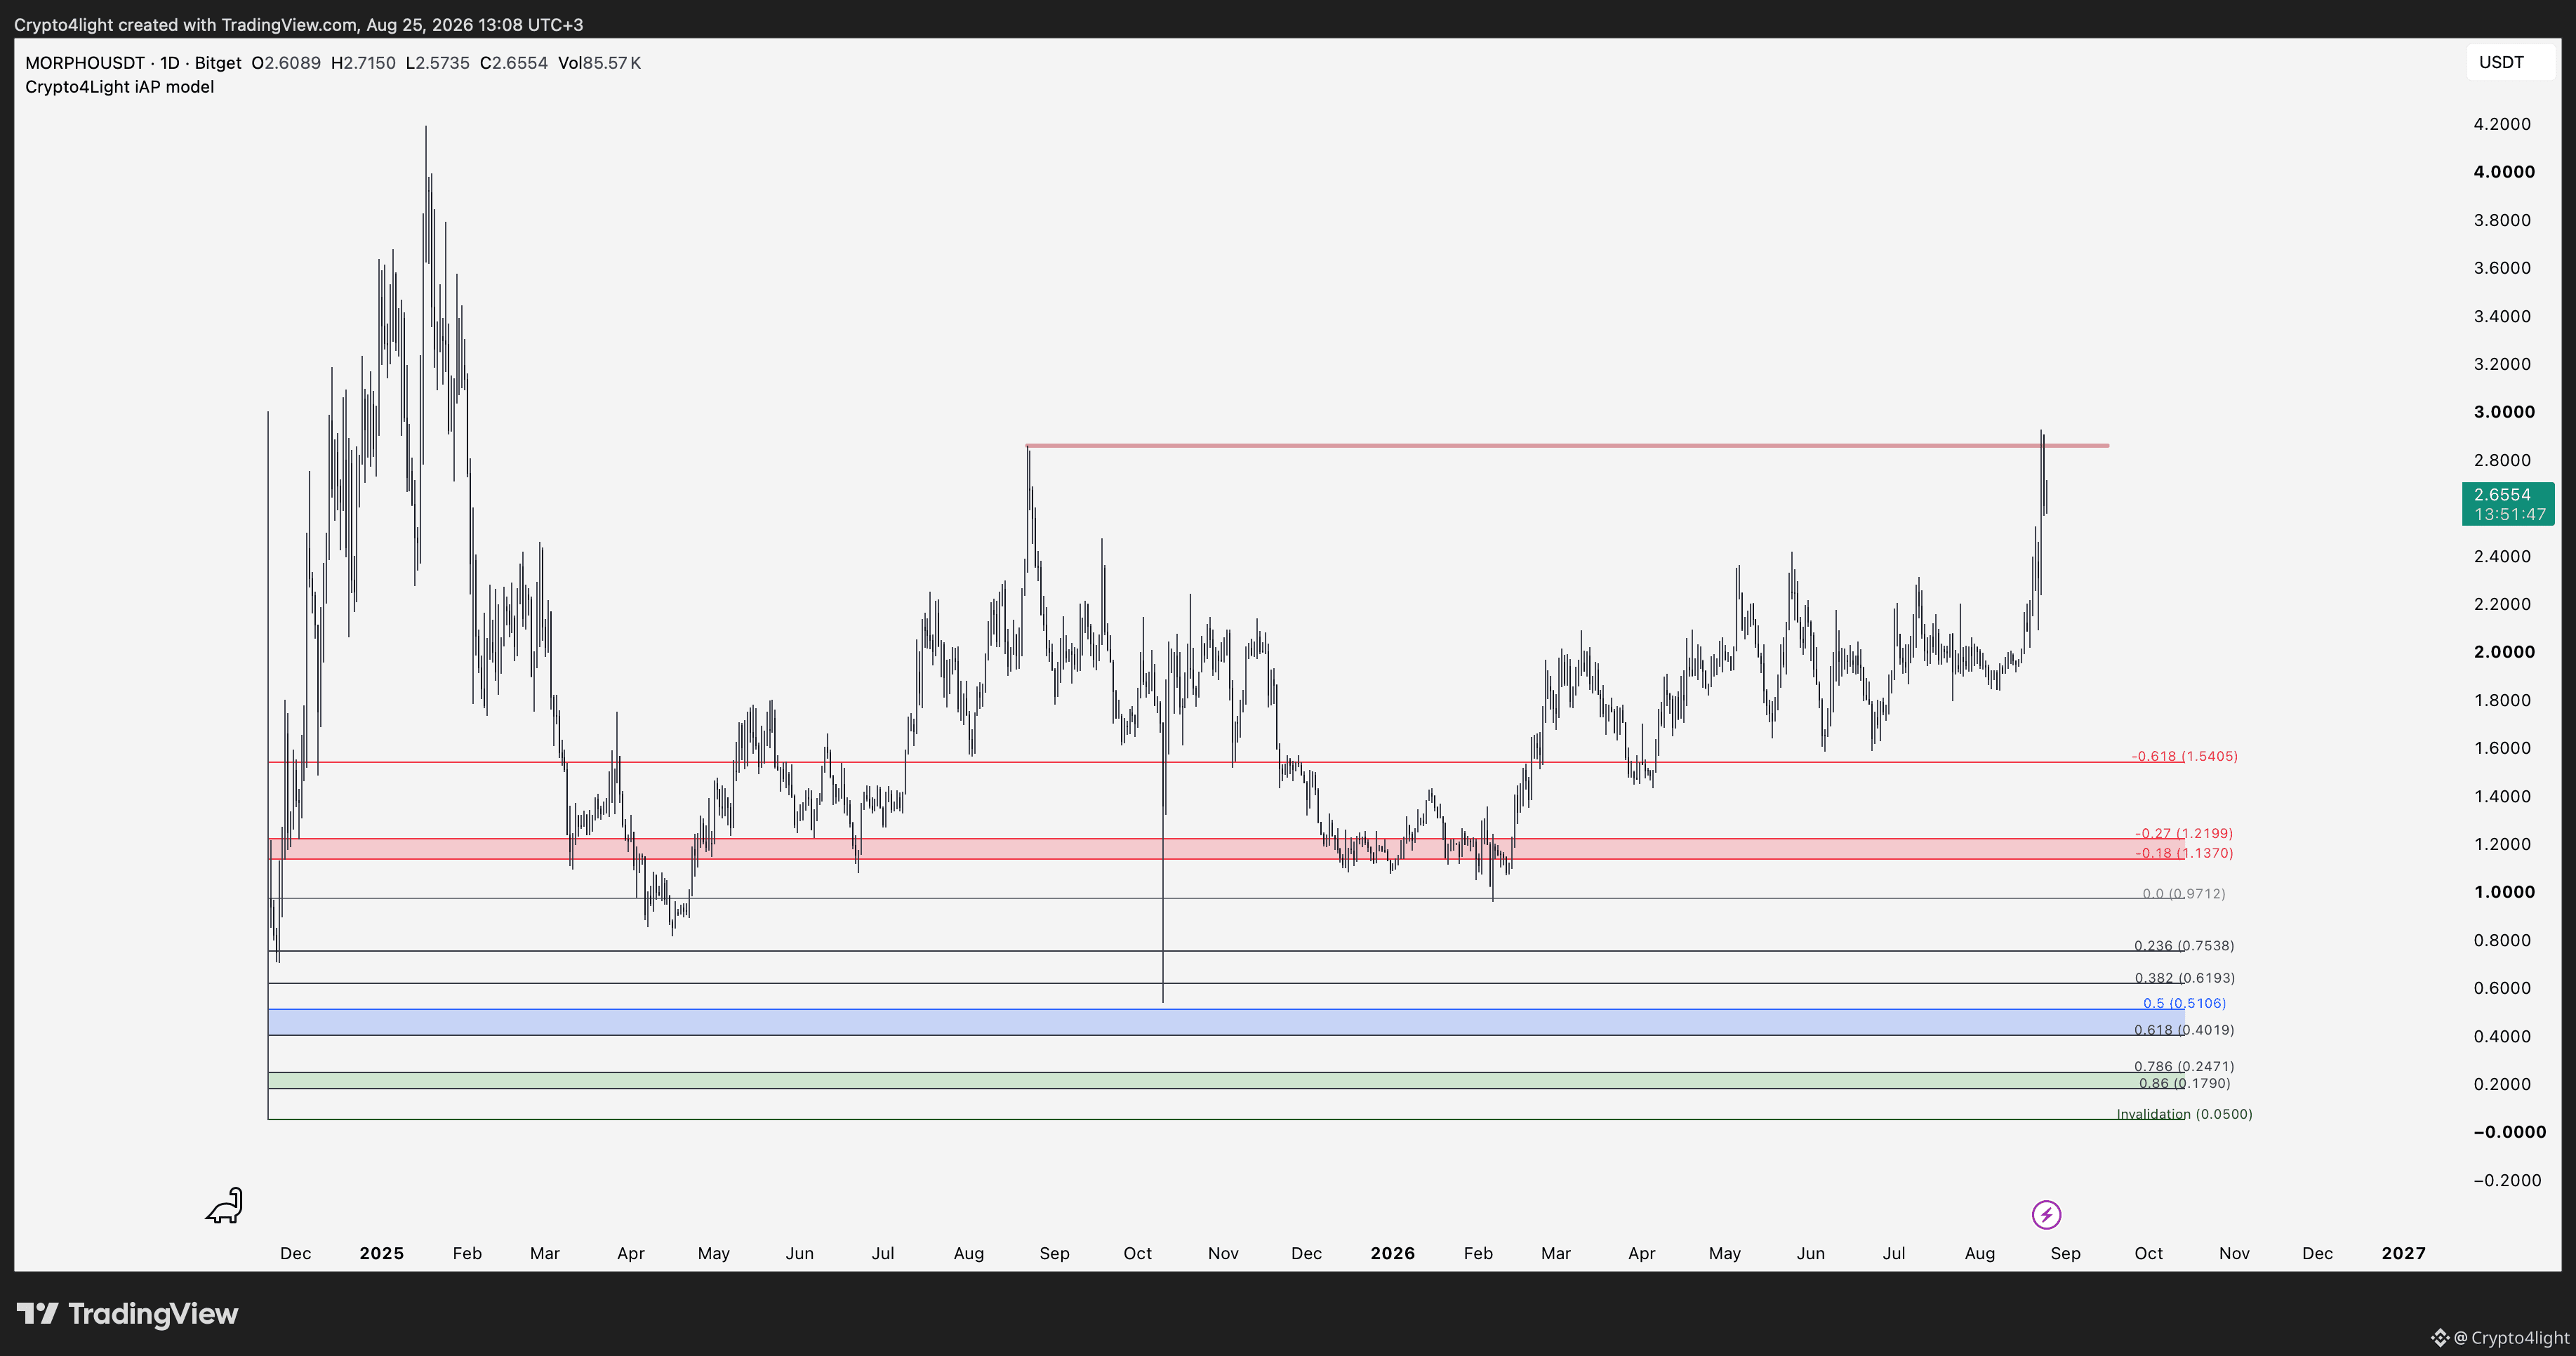Click the dinosaur logo icon on the chart
The height and width of the screenshot is (1356, 2576).
pos(224,1205)
